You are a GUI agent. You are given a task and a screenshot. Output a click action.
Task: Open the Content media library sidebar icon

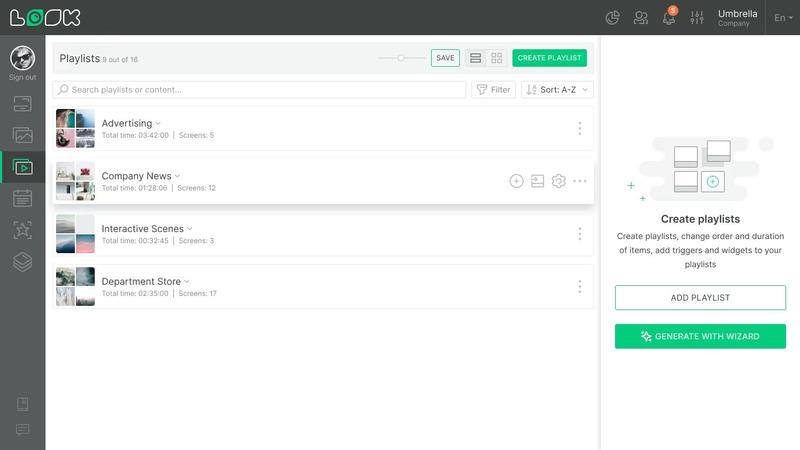(x=22, y=135)
